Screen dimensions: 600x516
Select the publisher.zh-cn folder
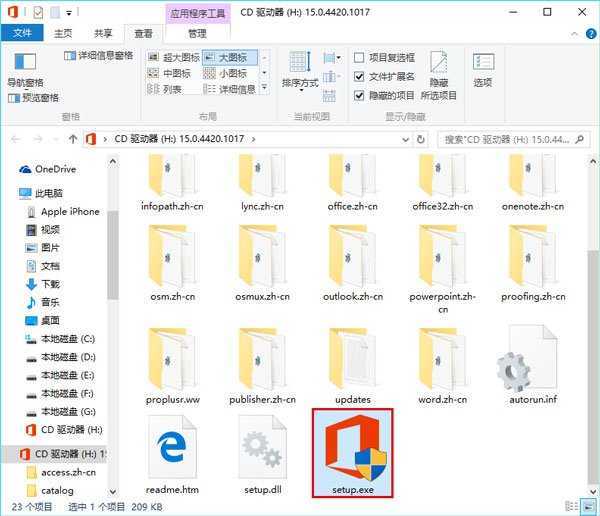pyautogui.click(x=262, y=366)
